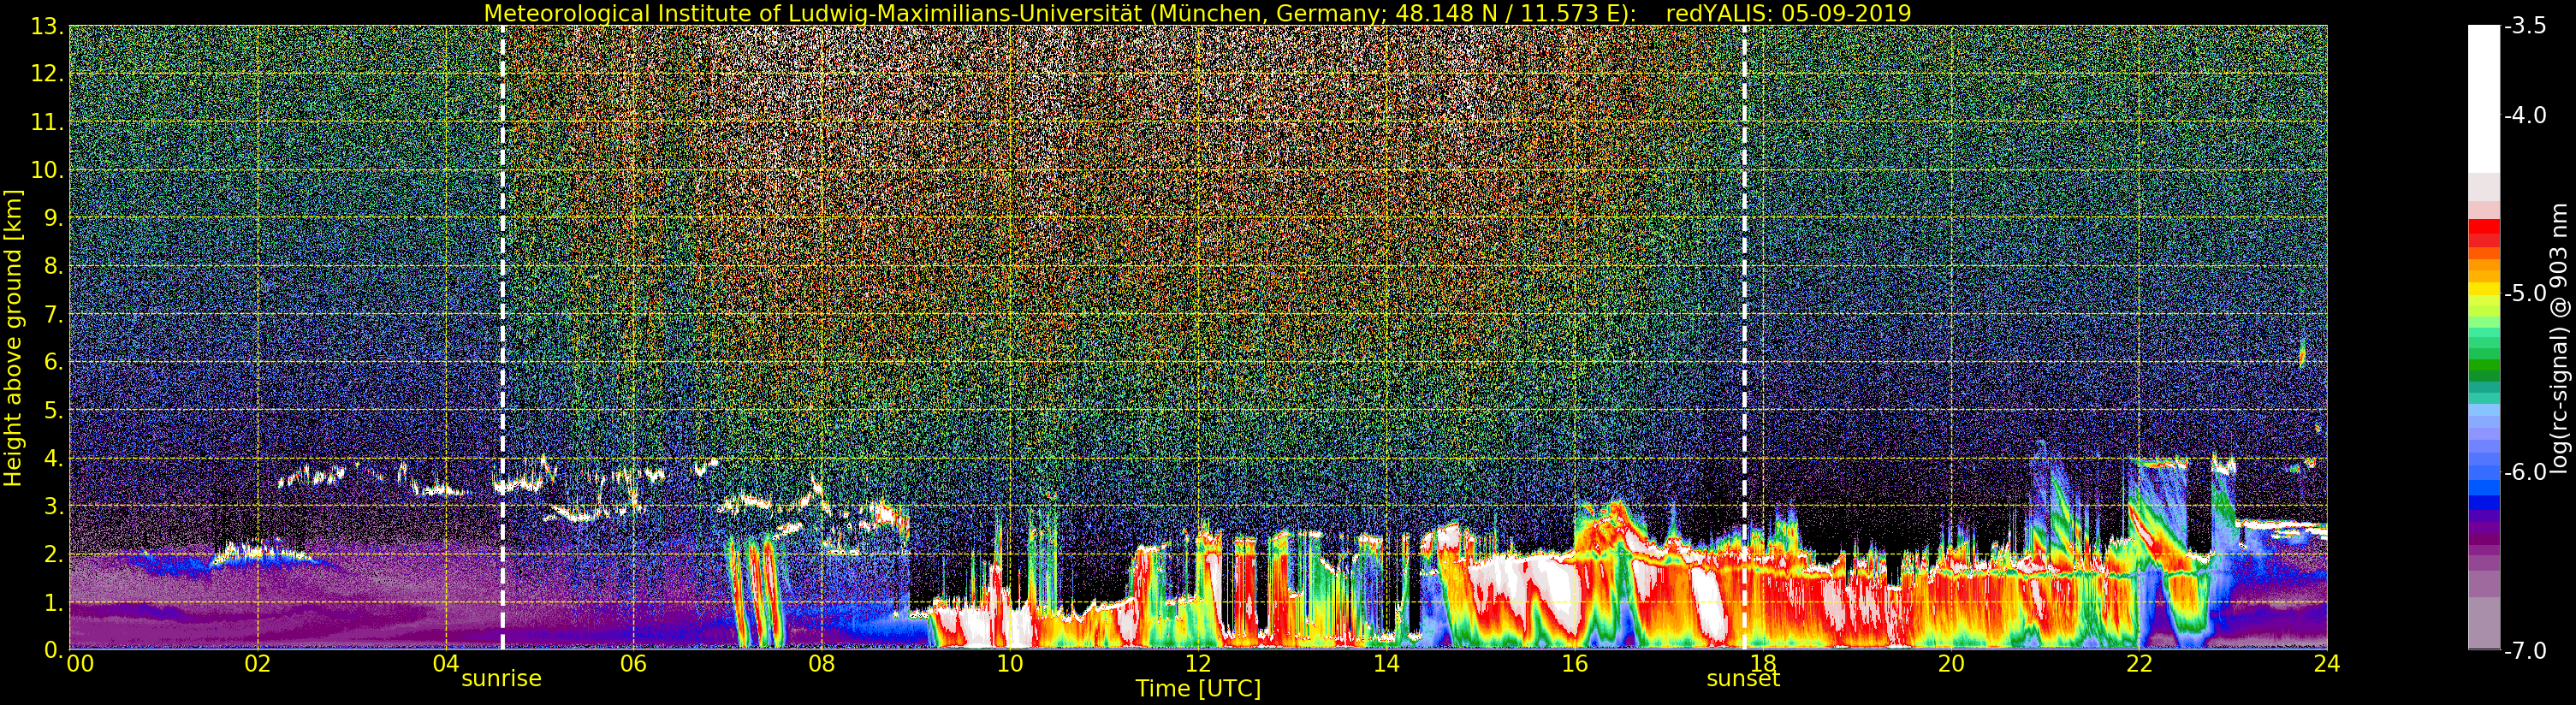The width and height of the screenshot is (2576, 705).
Task: Click the white dashed sunset line
Action: [1744, 300]
